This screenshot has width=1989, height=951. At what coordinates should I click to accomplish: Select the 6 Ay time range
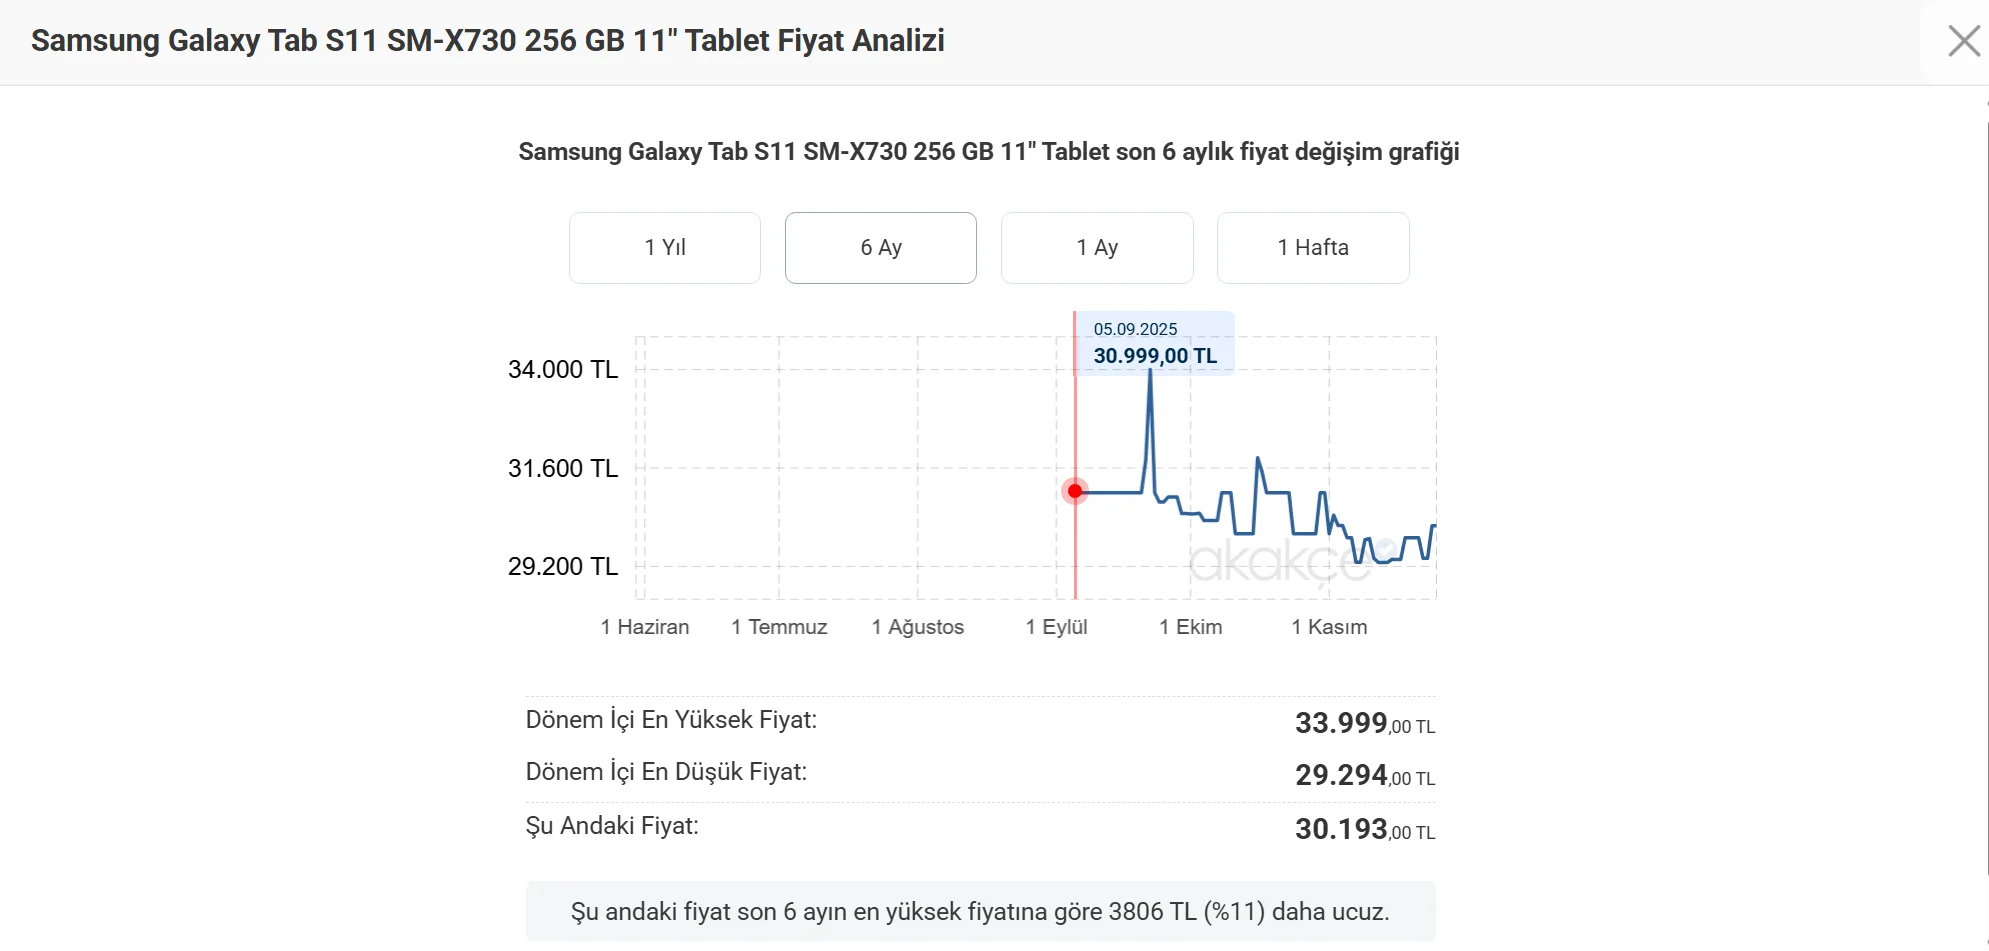pyautogui.click(x=881, y=248)
